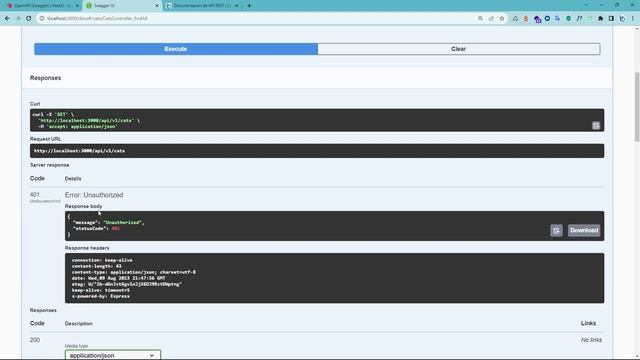Close the Swagger UI tab
Screen dimensions: 640x360
coord(157,6)
